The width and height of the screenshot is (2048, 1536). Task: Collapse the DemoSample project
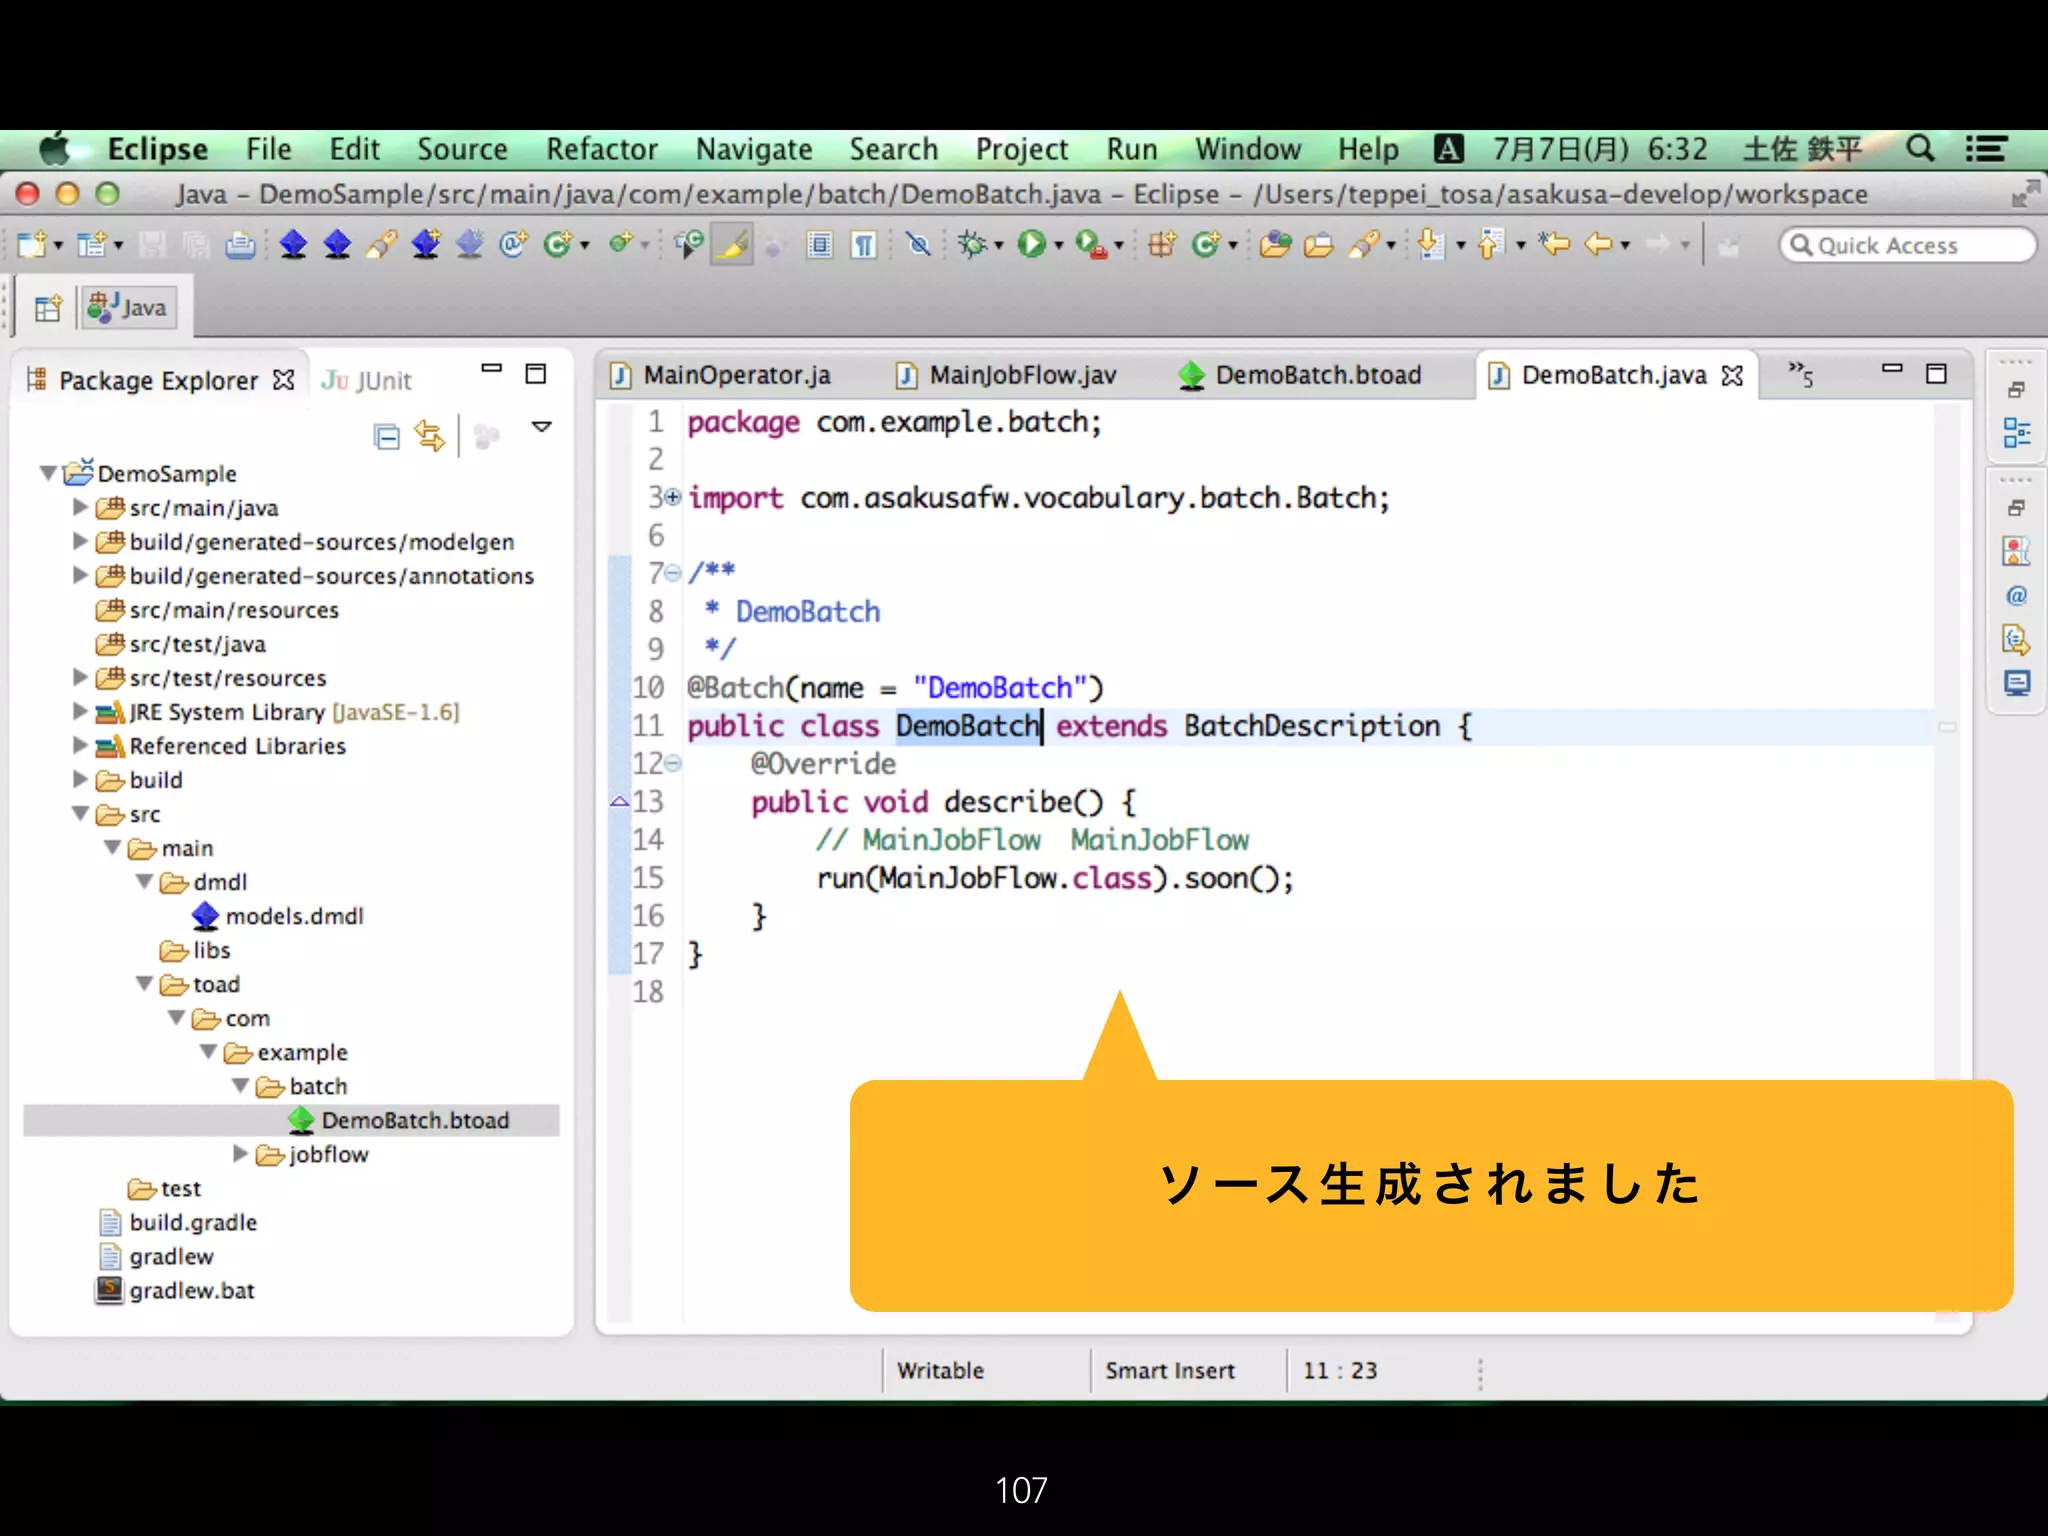tap(47, 472)
